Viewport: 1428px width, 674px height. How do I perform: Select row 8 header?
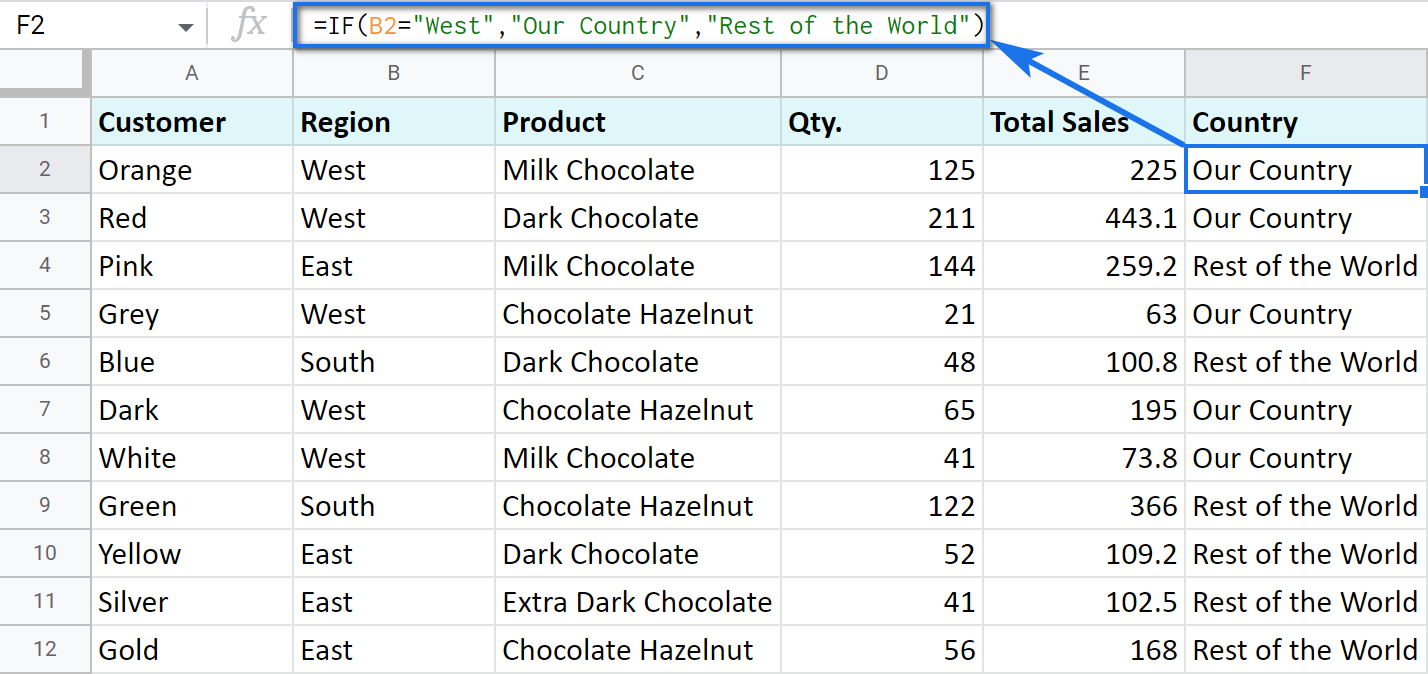[x=45, y=458]
